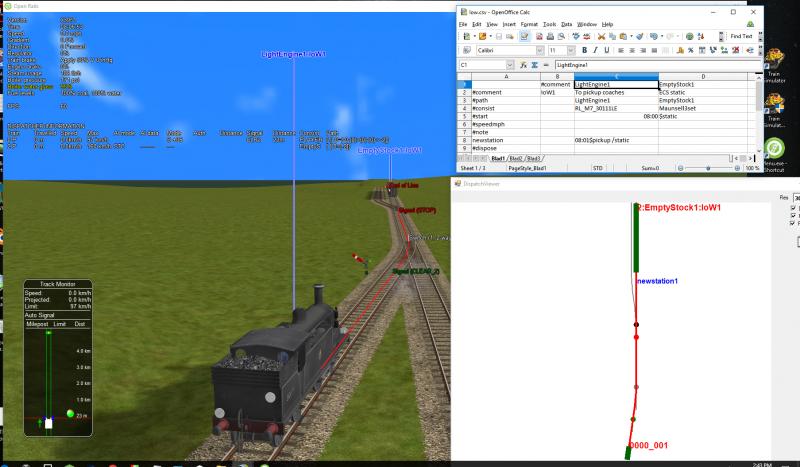Open the Calibri font name dropdown
Screen dimensions: 800x467
pyautogui.click(x=540, y=50)
